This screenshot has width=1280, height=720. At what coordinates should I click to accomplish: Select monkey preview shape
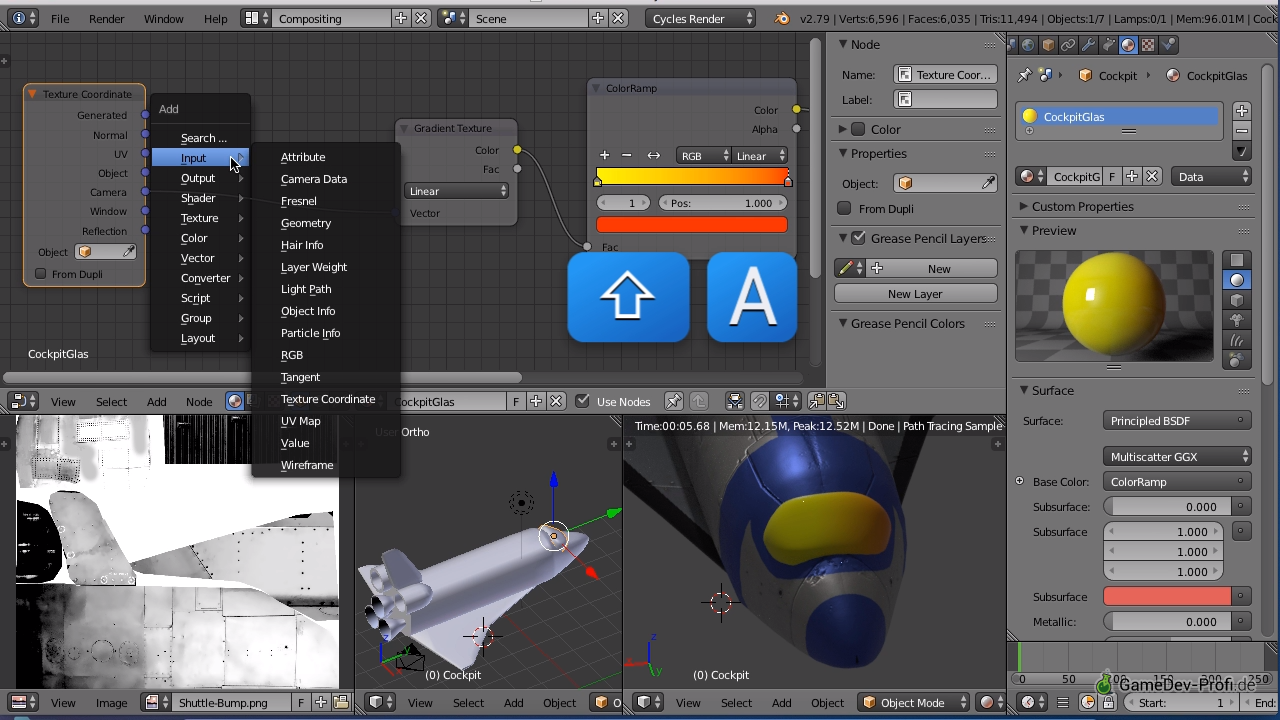click(x=1237, y=320)
